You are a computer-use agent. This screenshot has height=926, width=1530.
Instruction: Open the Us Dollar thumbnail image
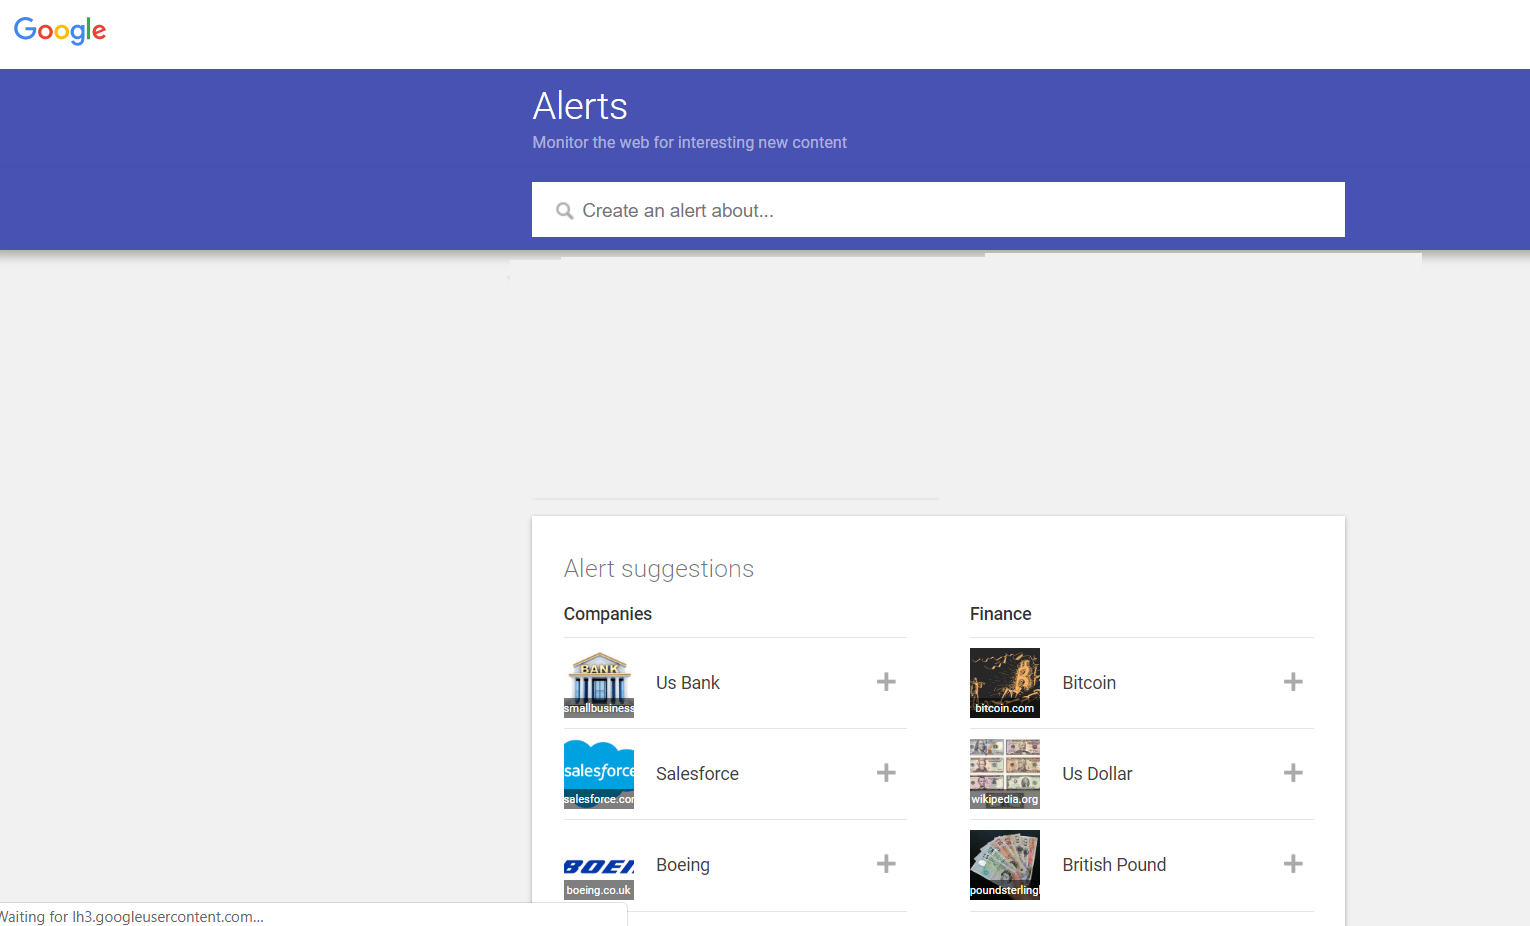coord(1005,774)
